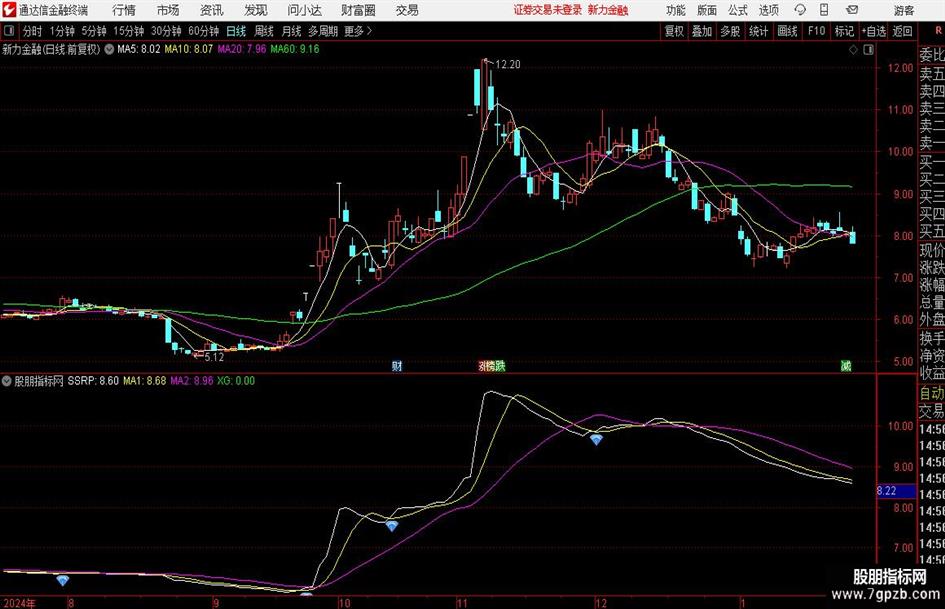Open the 资讯 menu

coord(212,10)
